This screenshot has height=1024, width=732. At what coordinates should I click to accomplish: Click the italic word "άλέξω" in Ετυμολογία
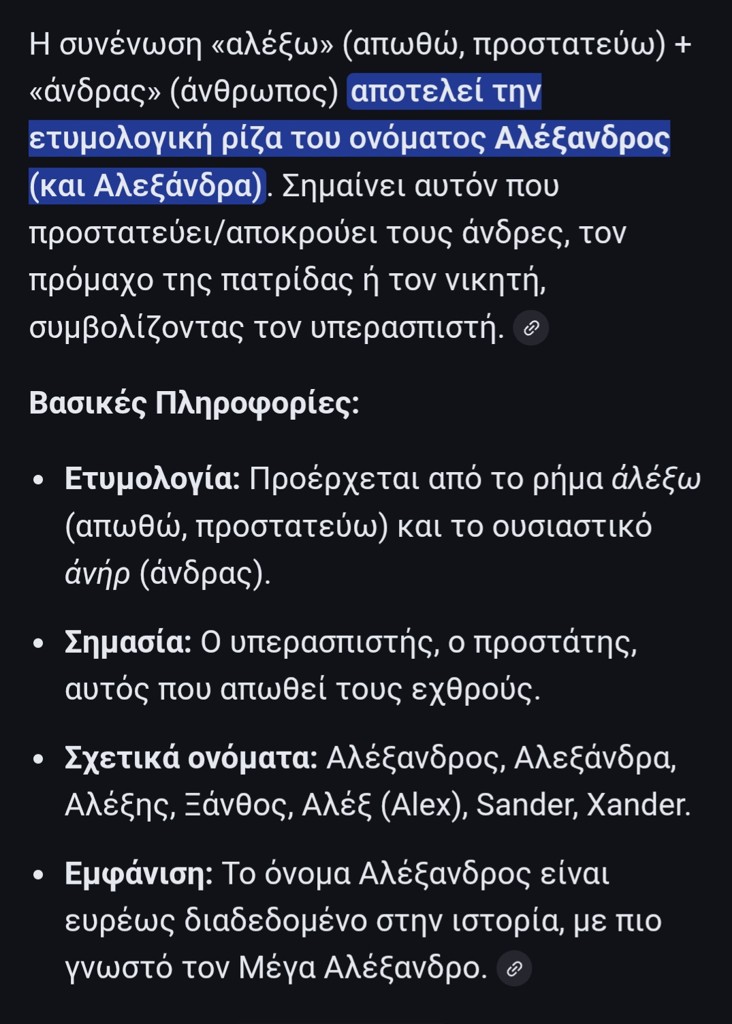656,479
